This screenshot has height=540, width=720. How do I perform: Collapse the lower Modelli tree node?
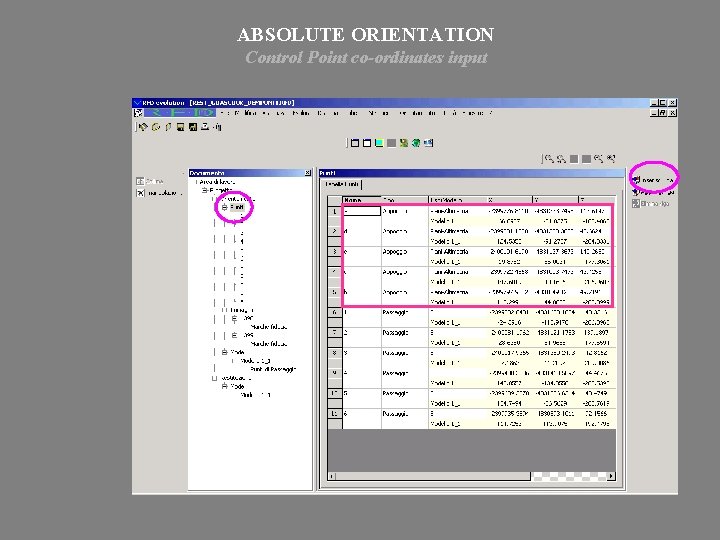coord(225,387)
